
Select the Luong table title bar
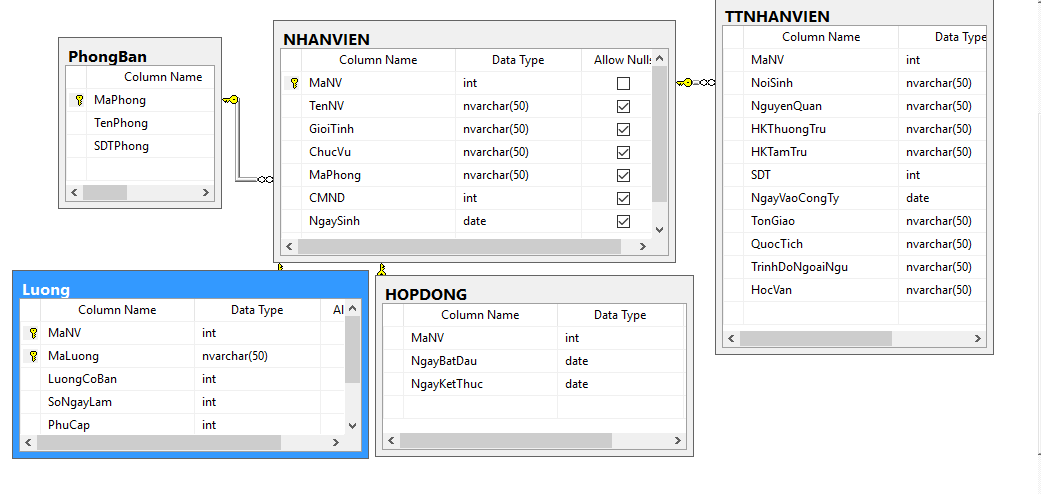190,289
